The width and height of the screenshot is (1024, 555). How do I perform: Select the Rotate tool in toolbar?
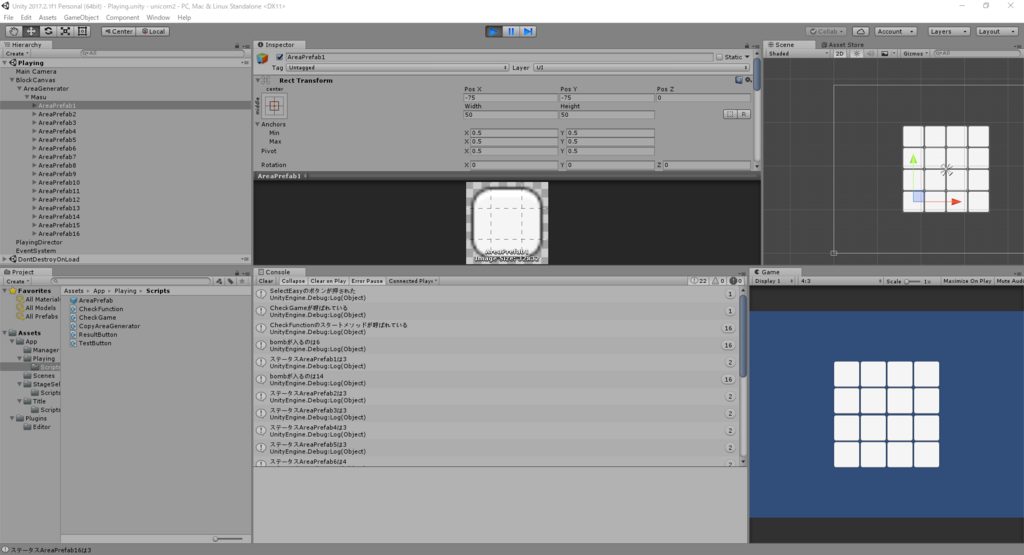(48, 31)
